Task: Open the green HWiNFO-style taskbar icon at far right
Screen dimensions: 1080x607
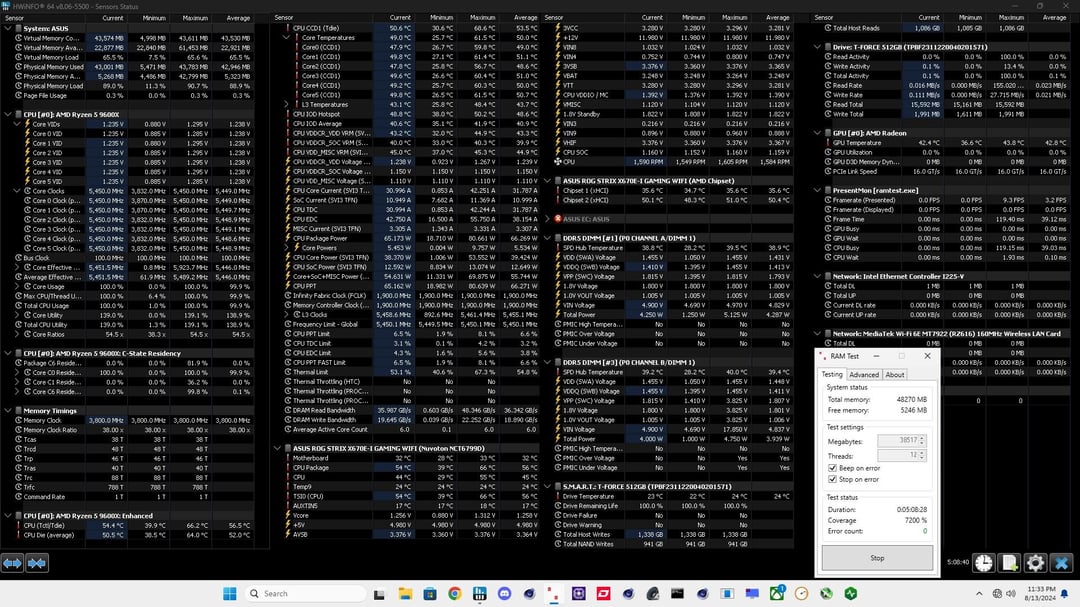Action: click(851, 593)
